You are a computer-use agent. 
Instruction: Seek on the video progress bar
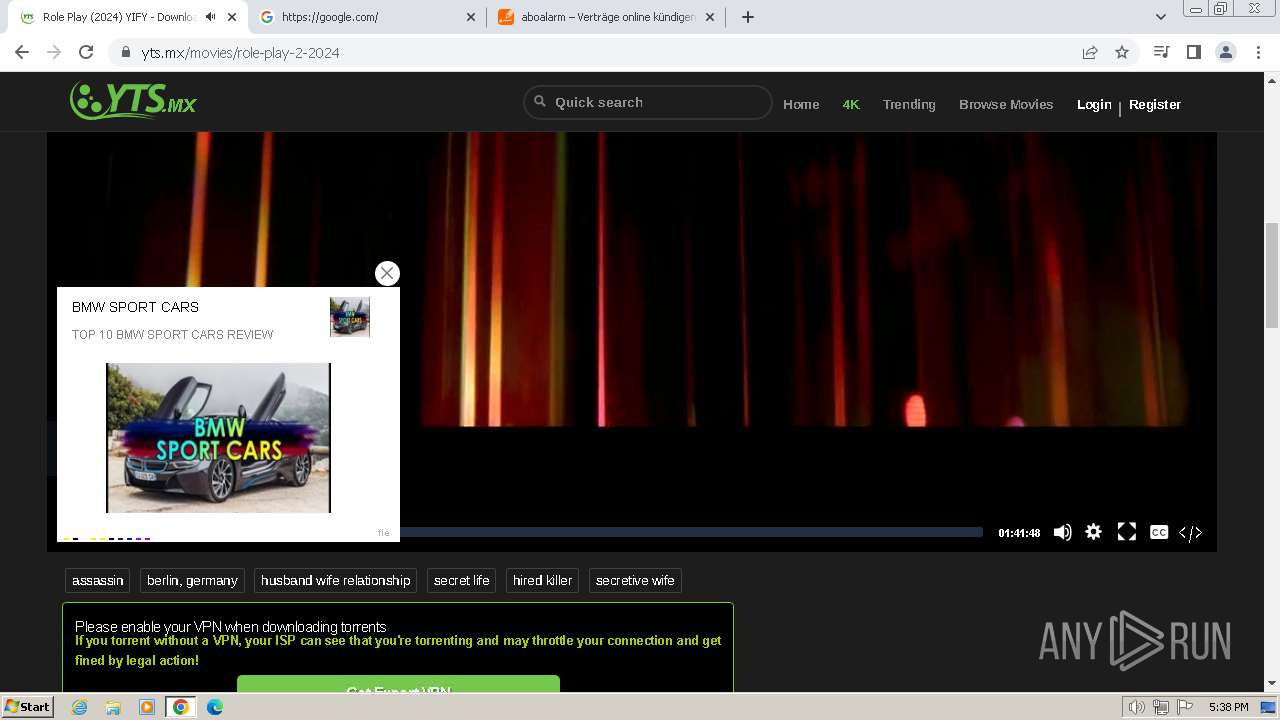pos(690,532)
